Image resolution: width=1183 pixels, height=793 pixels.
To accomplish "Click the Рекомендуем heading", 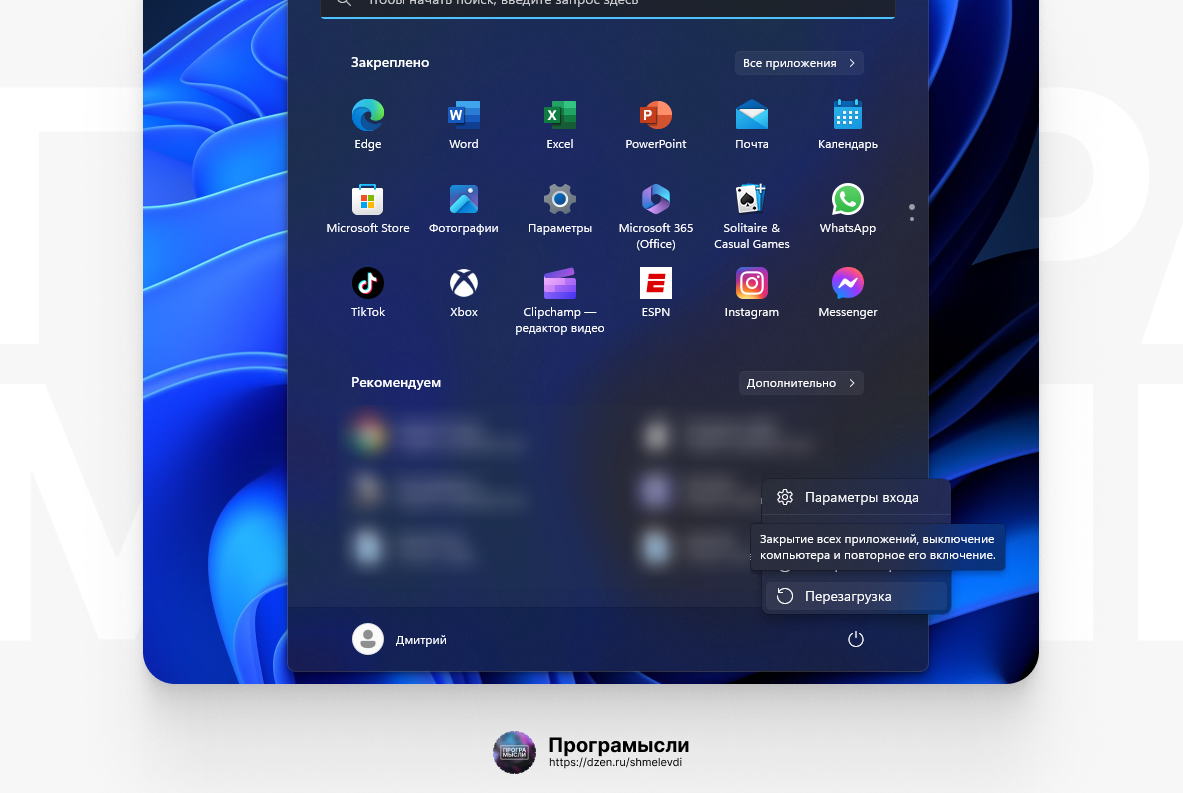I will (x=395, y=383).
